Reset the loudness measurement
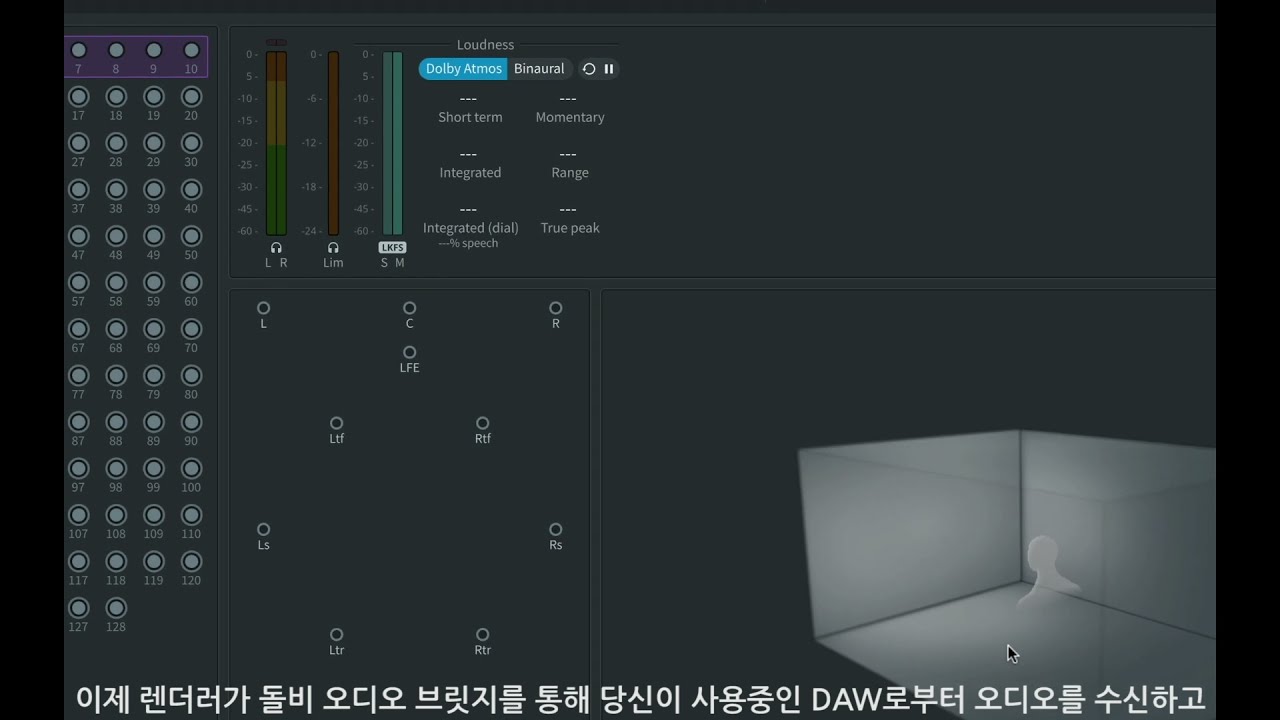This screenshot has width=1280, height=720. 589,69
